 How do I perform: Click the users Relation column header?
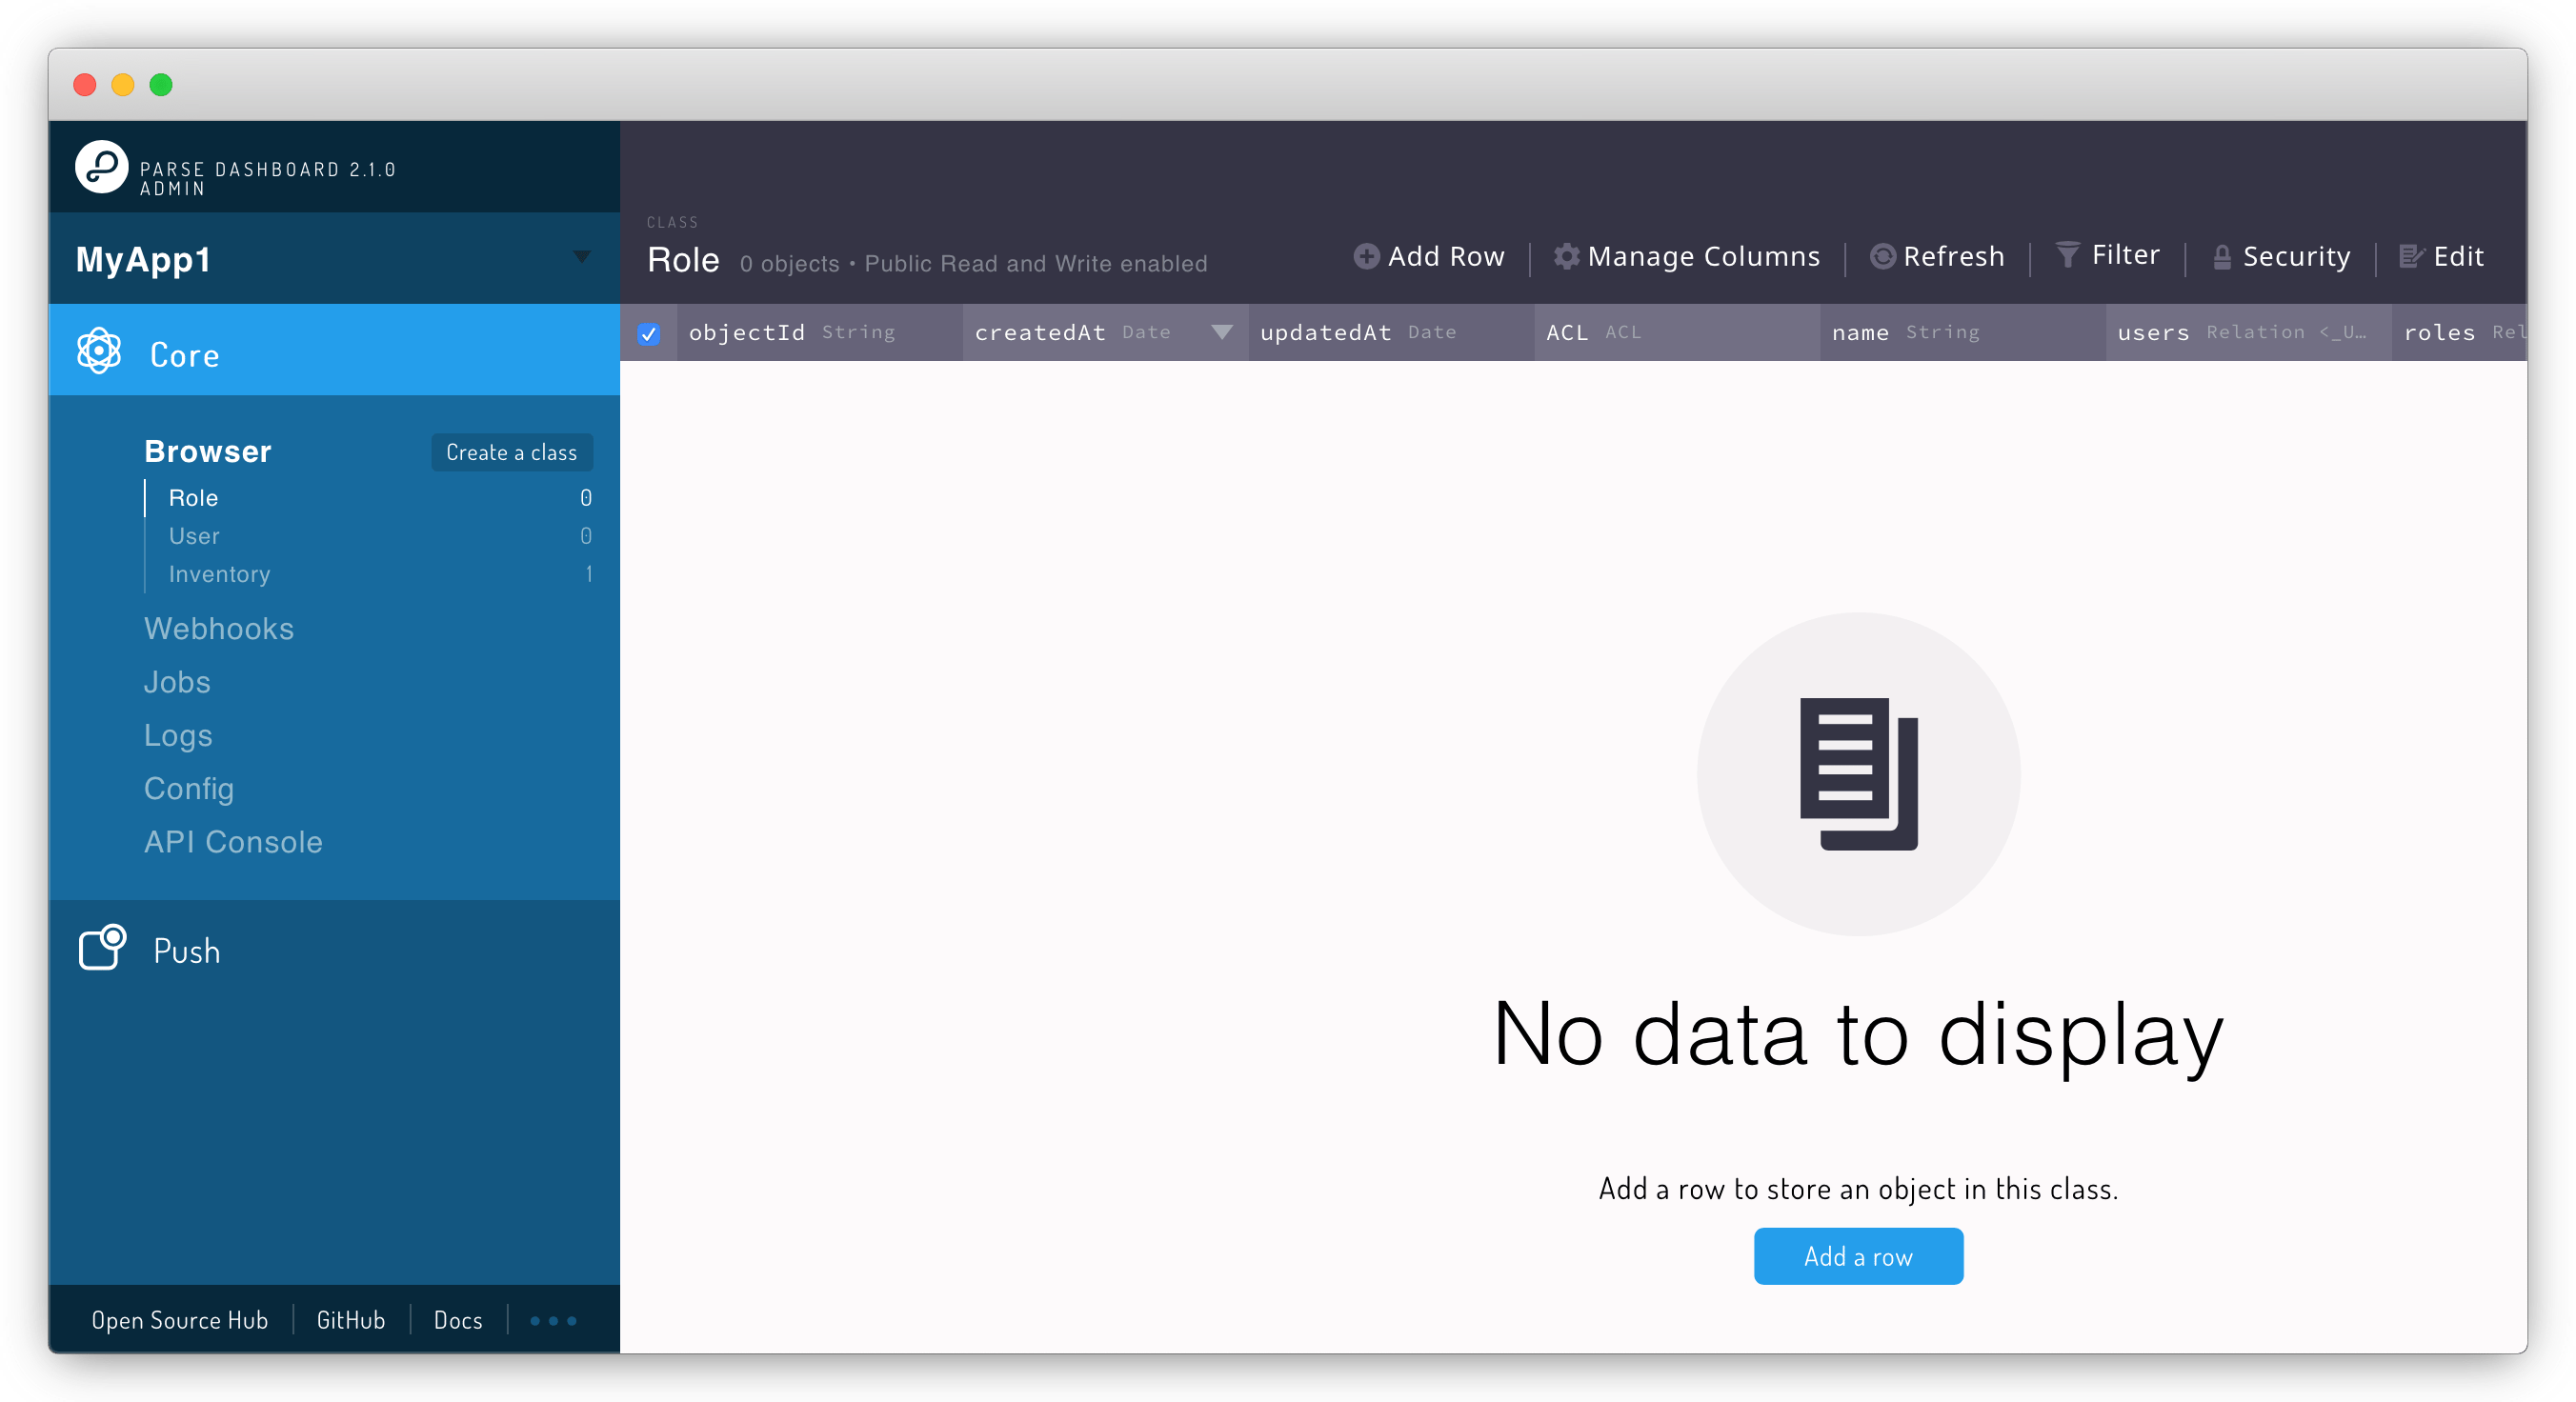coord(2249,332)
